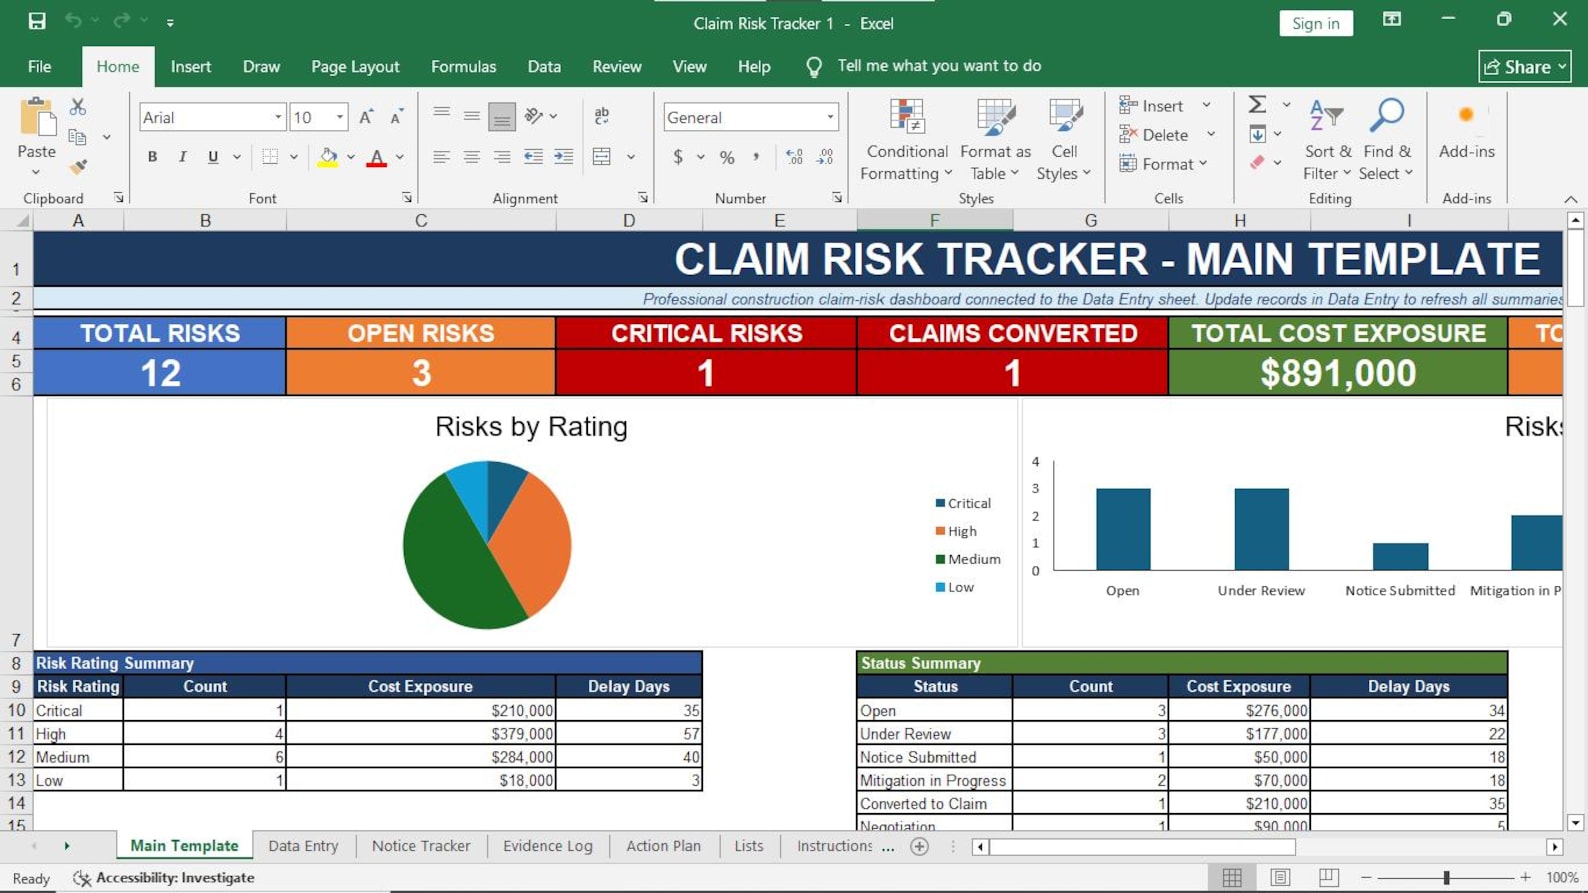This screenshot has height=893, width=1588.
Task: Toggle Bottom Align vertical alignment
Action: pyautogui.click(x=502, y=117)
